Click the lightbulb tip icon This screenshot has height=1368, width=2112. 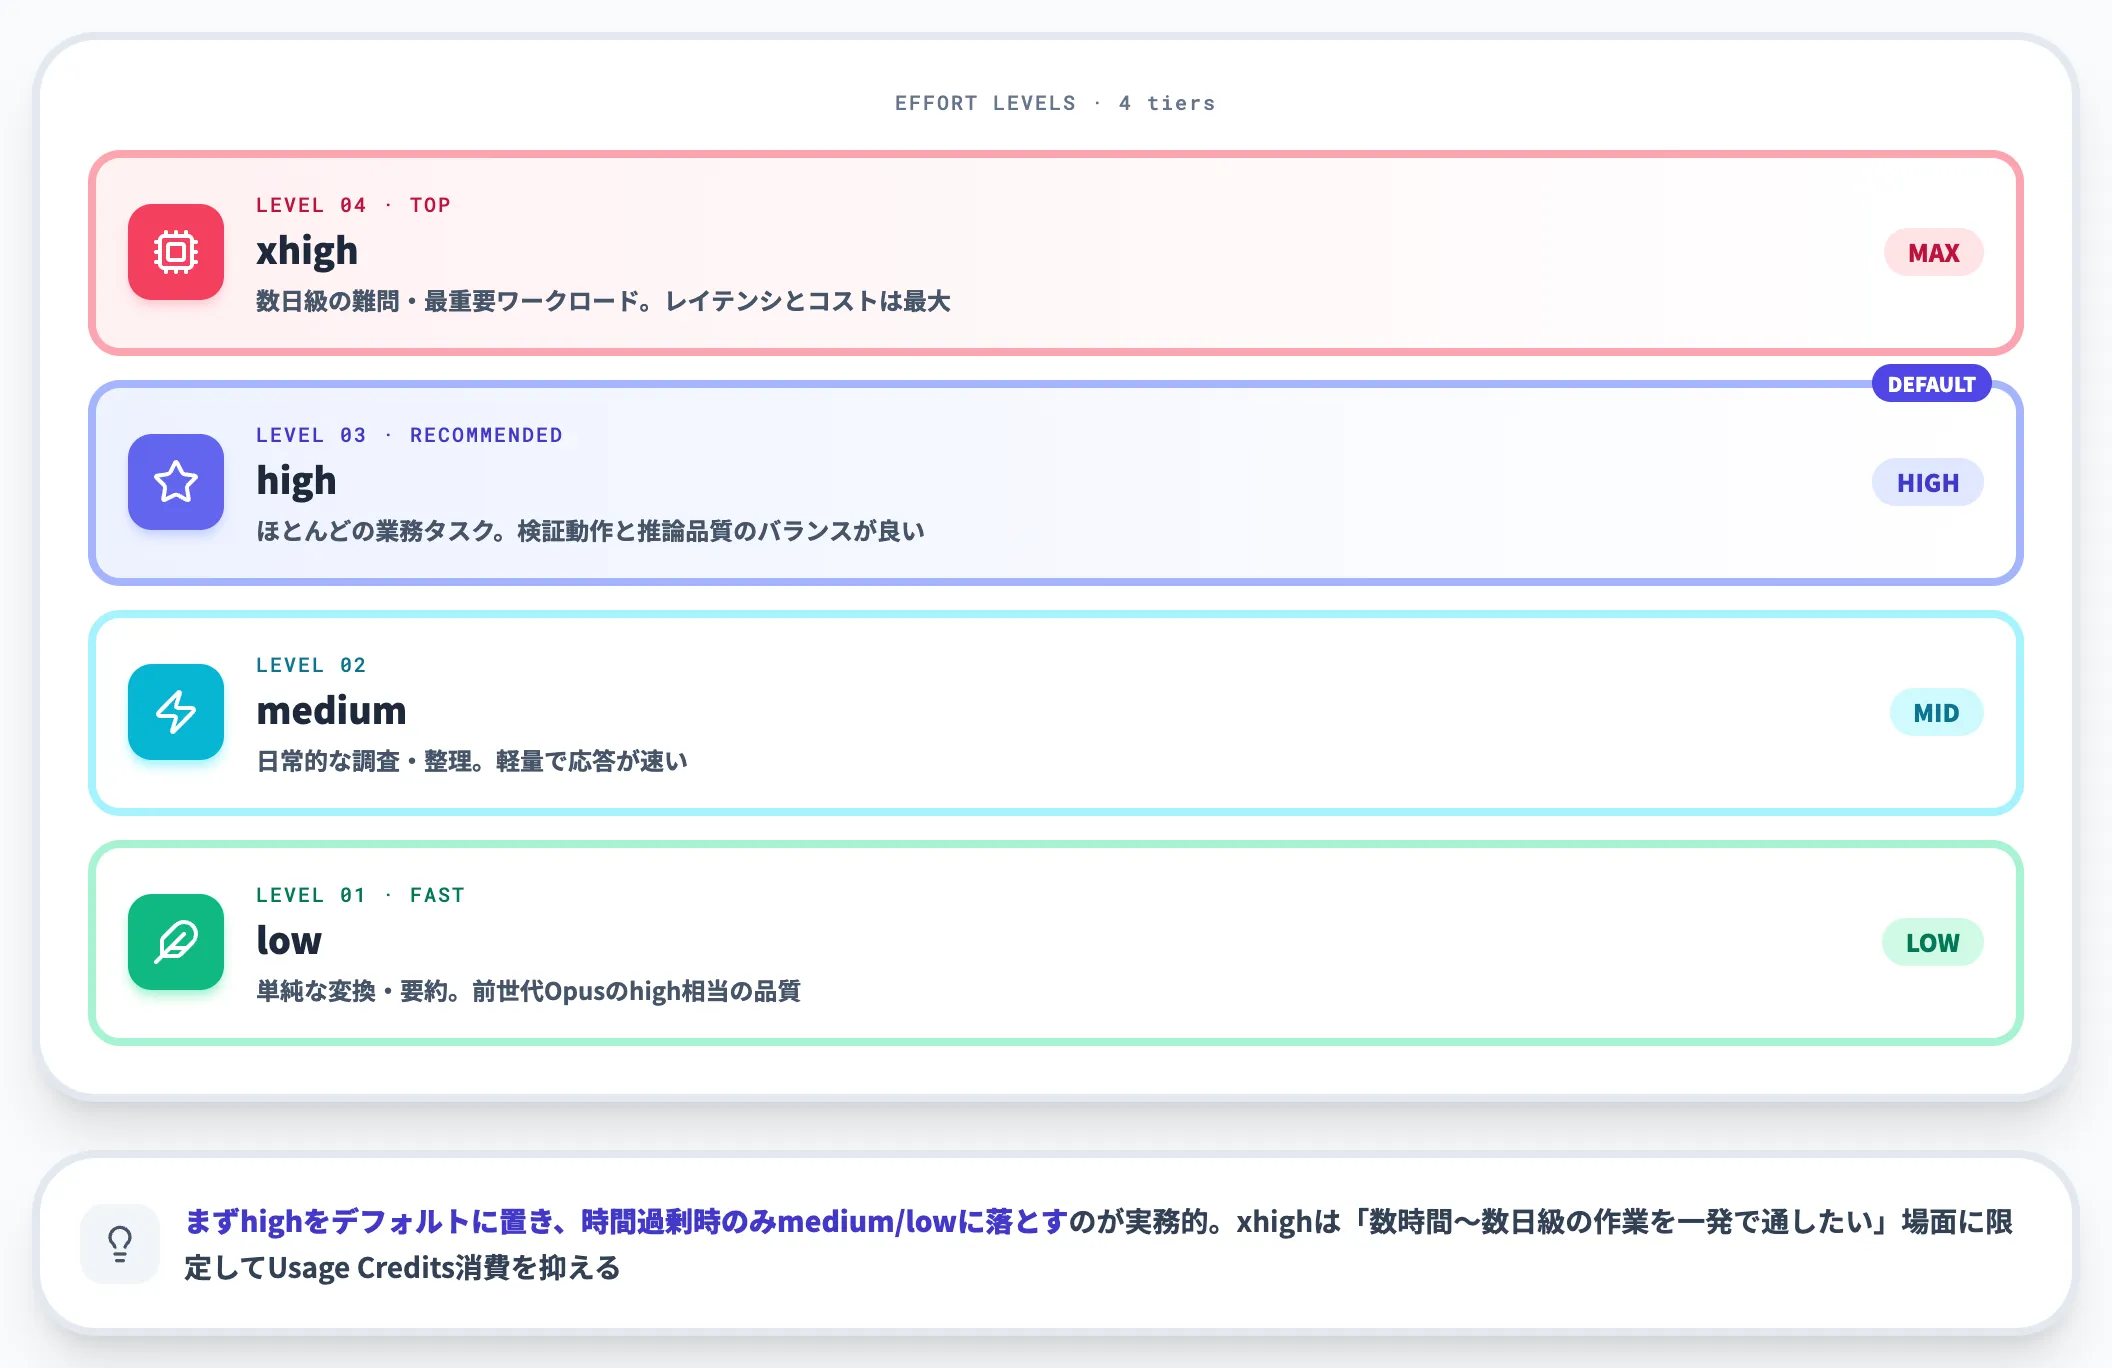click(x=120, y=1244)
